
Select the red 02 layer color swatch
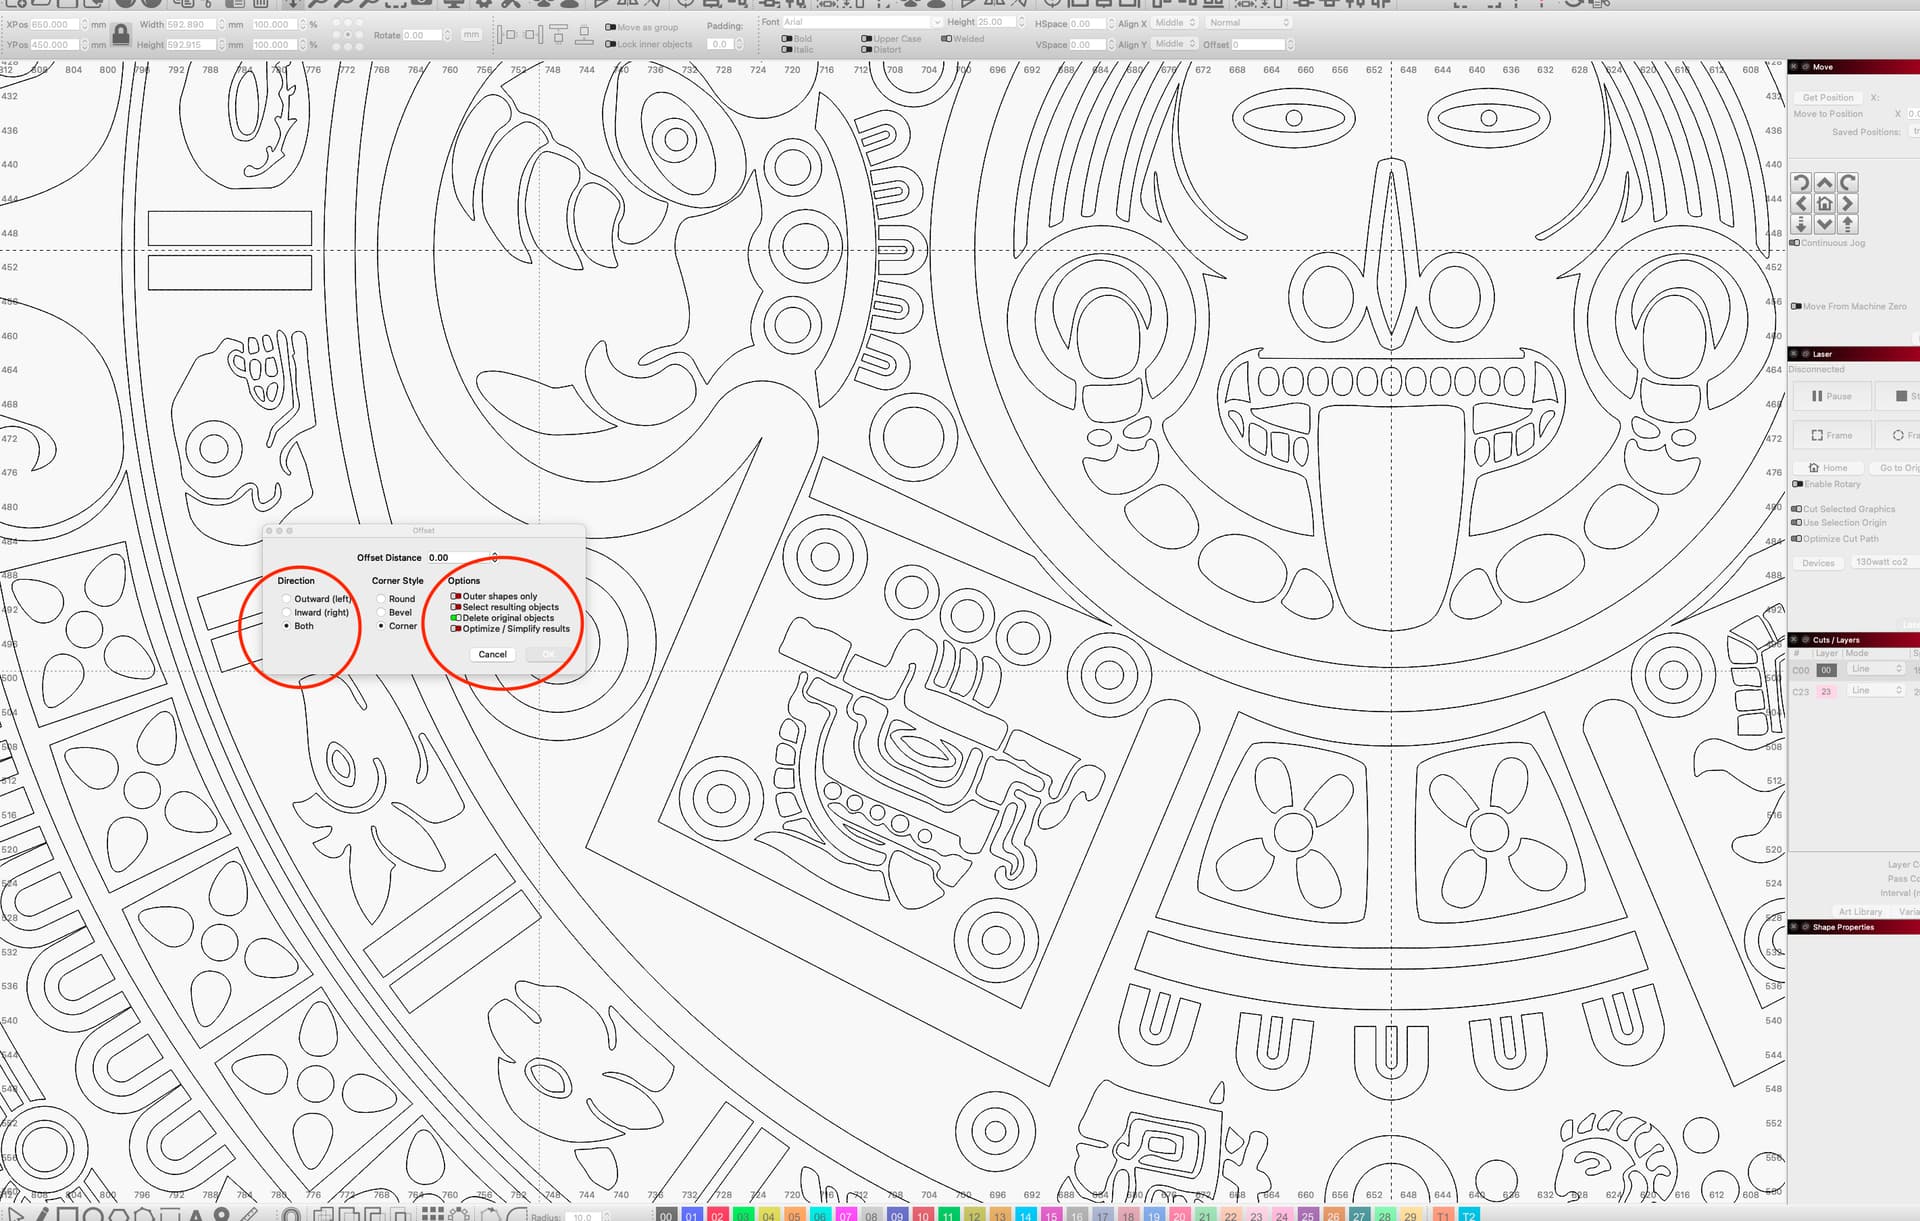point(718,1215)
